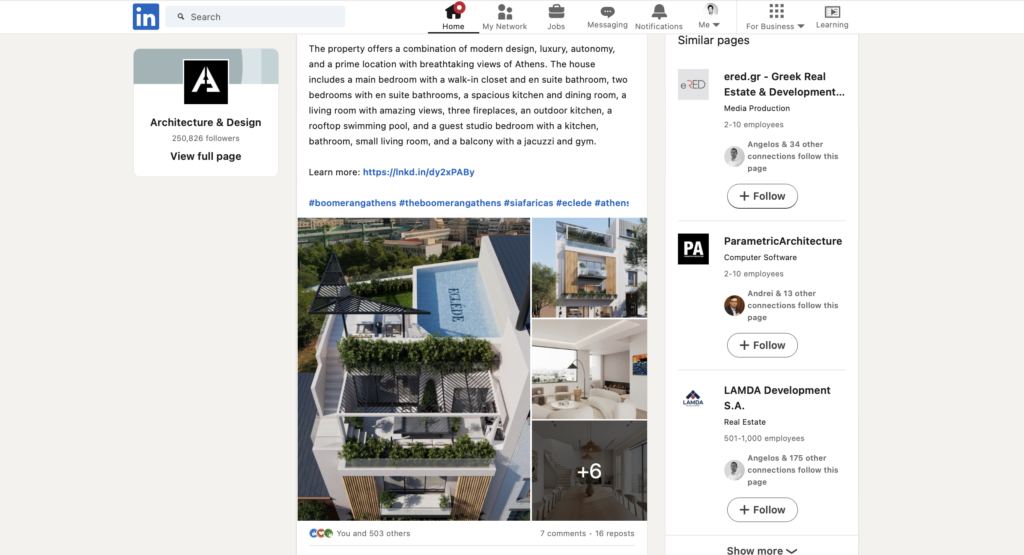
Task: Follow LAMDA Development S.A. page
Action: pos(762,510)
